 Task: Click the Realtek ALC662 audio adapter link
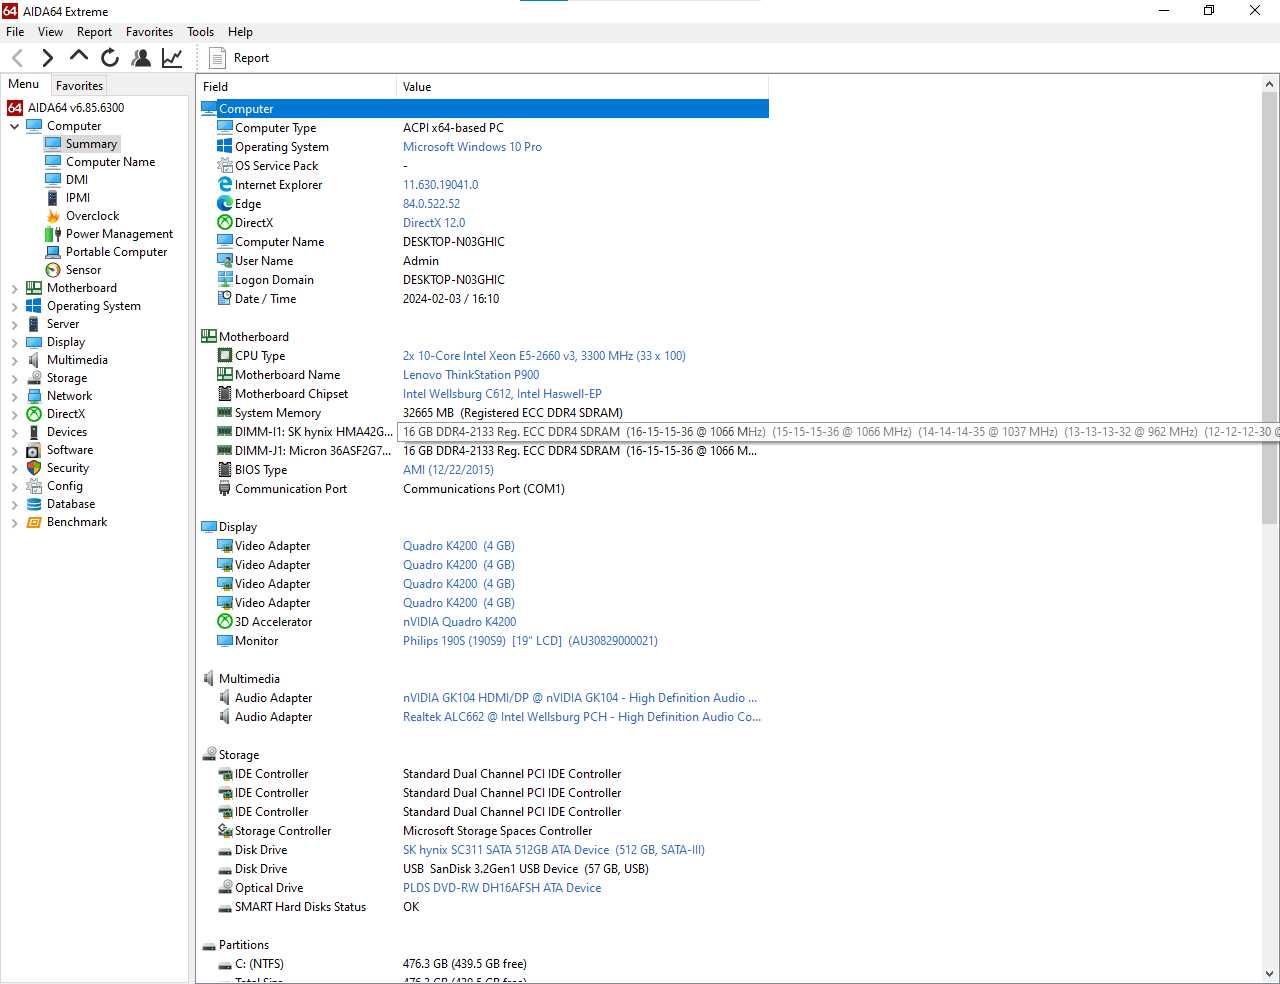582,717
